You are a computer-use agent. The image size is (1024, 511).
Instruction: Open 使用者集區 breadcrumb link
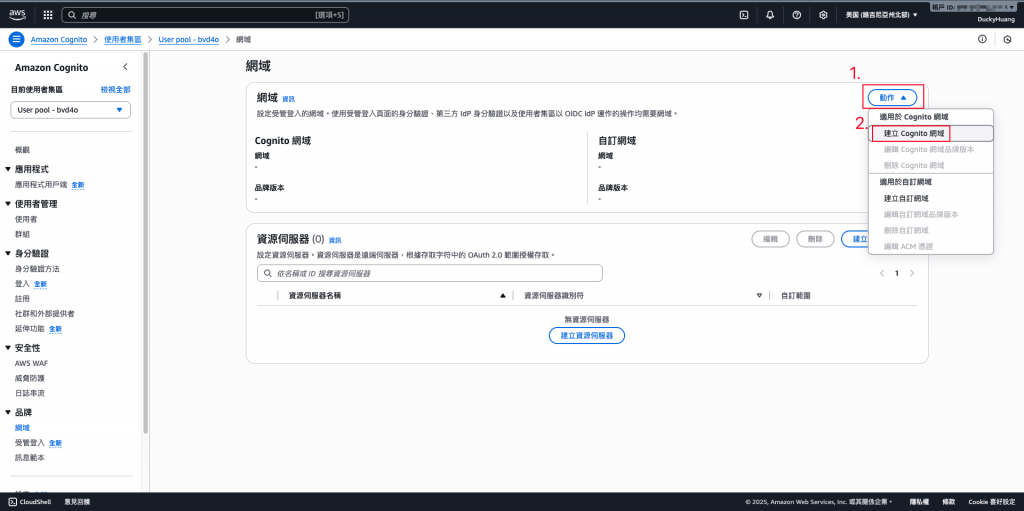(123, 39)
